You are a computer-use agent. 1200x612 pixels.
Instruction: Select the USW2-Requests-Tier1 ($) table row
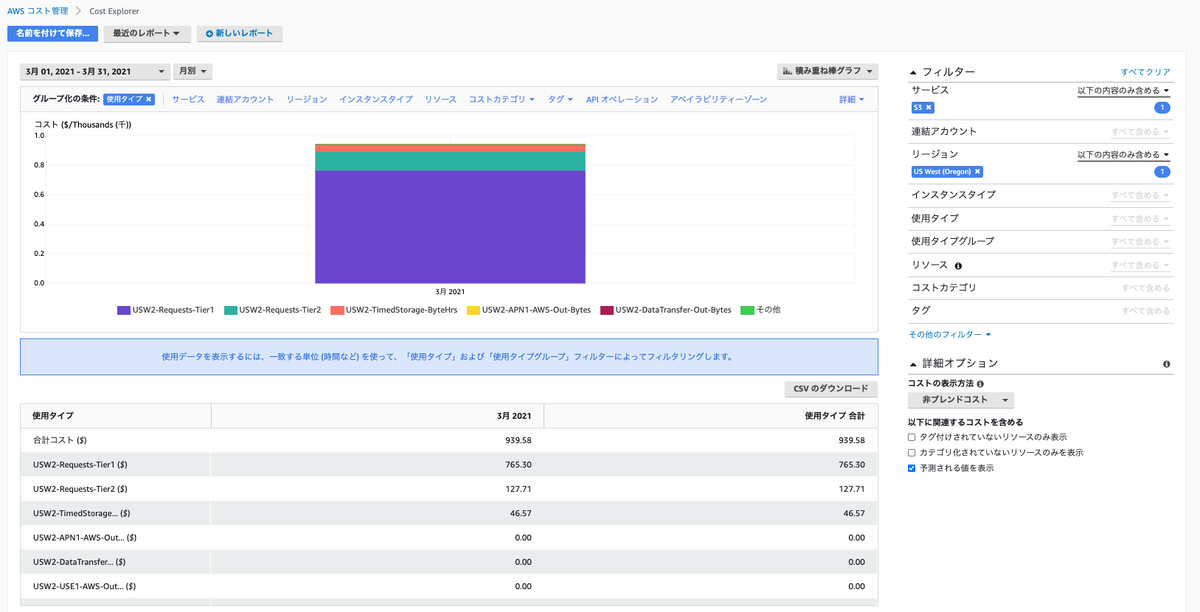[449, 464]
